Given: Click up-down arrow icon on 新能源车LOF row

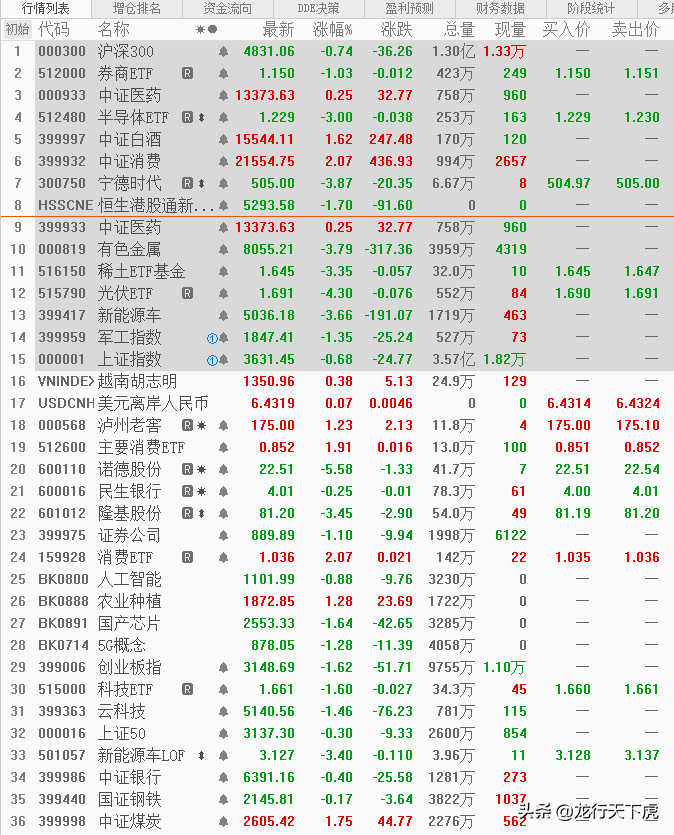Looking at the screenshot, I should click(x=201, y=755).
